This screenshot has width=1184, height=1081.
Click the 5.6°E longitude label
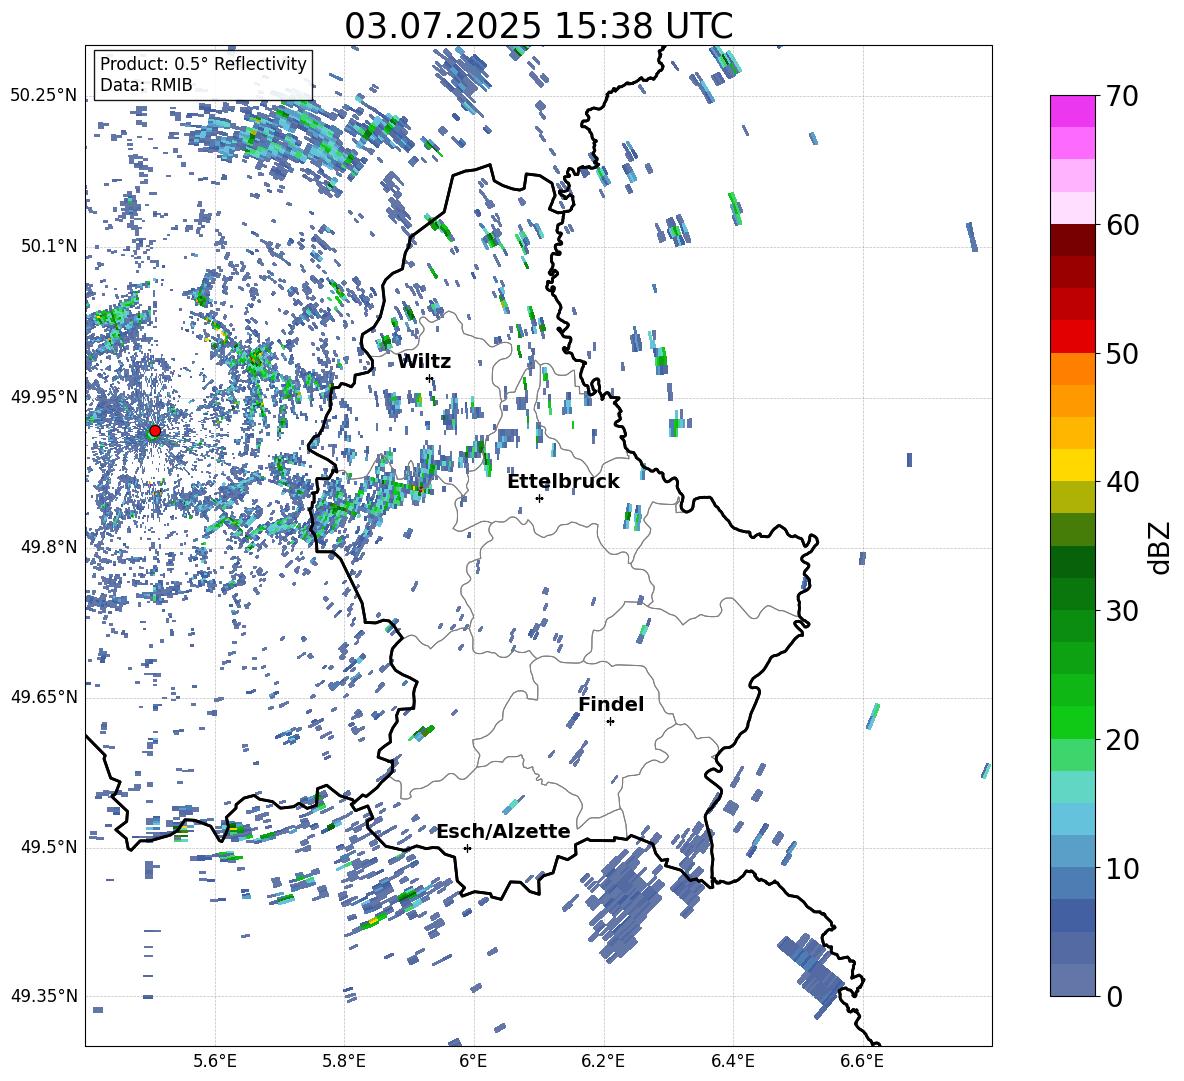[x=215, y=1061]
